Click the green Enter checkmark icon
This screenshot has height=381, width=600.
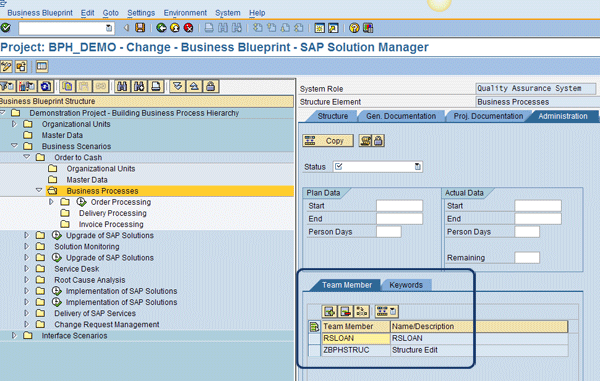[6, 28]
